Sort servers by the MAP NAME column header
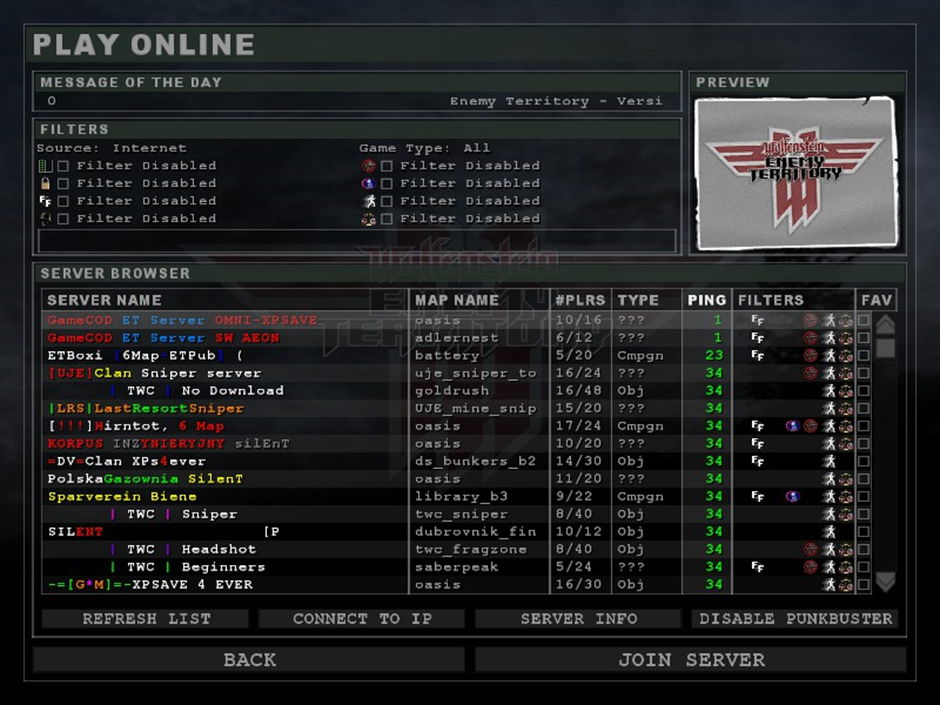Viewport: 940px width, 705px height. [457, 300]
